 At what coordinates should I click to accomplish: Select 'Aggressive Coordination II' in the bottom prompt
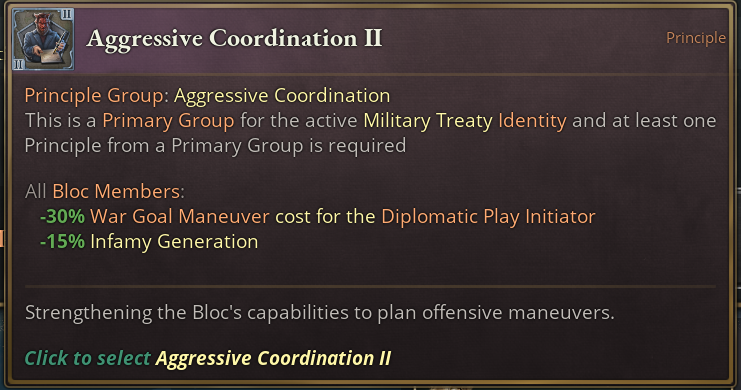pyautogui.click(x=274, y=358)
